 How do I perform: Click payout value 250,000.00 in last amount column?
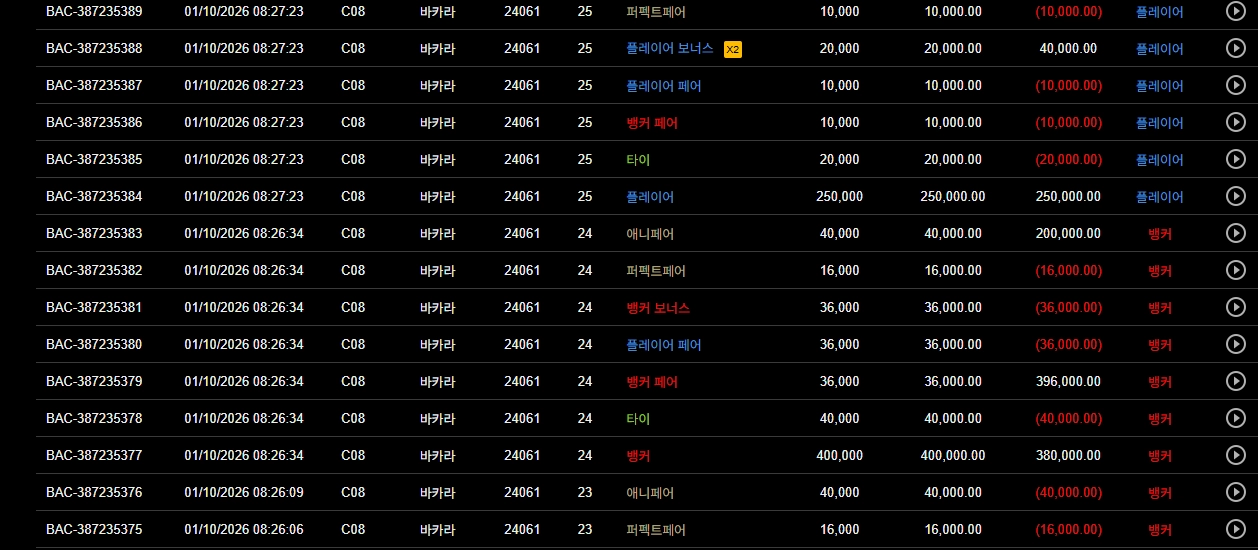pyautogui.click(x=1068, y=197)
